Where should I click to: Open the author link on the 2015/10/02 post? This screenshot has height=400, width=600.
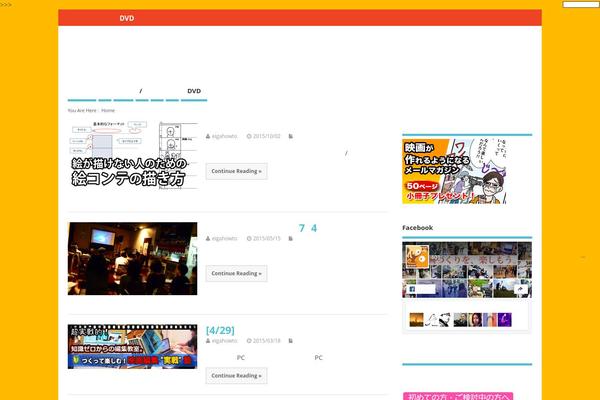(225, 136)
